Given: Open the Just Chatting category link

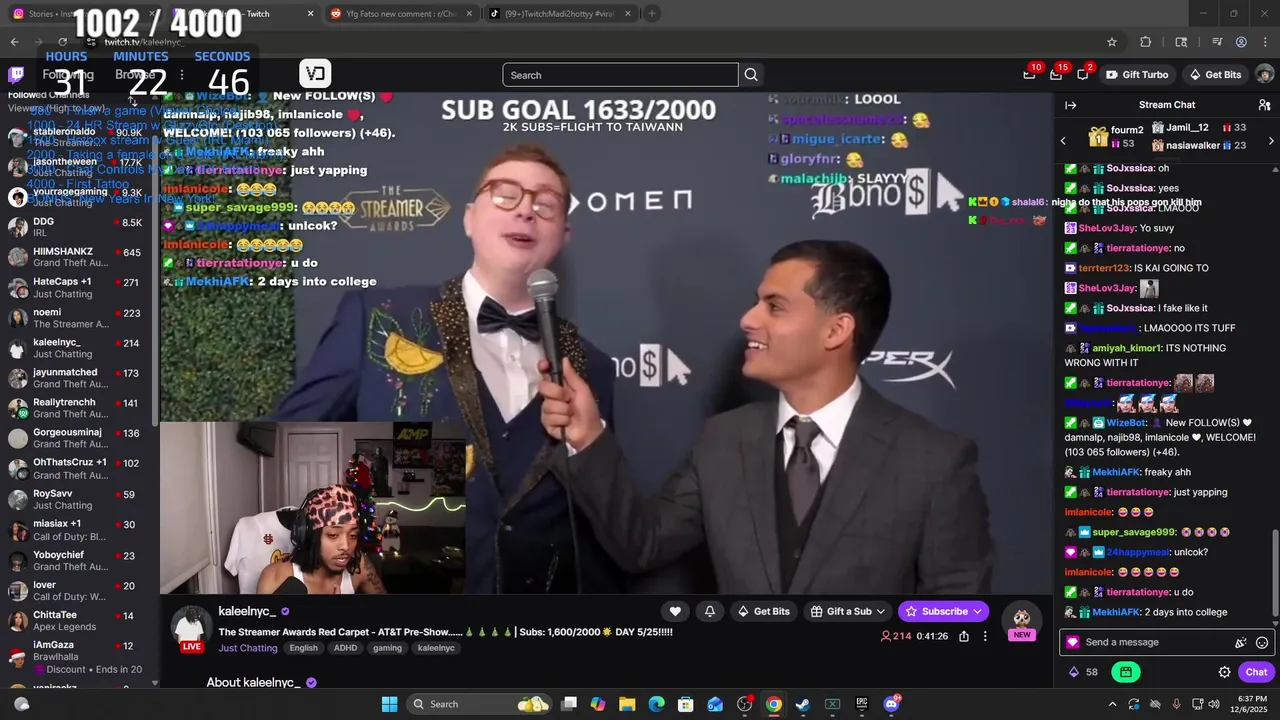Looking at the screenshot, I should 248,648.
